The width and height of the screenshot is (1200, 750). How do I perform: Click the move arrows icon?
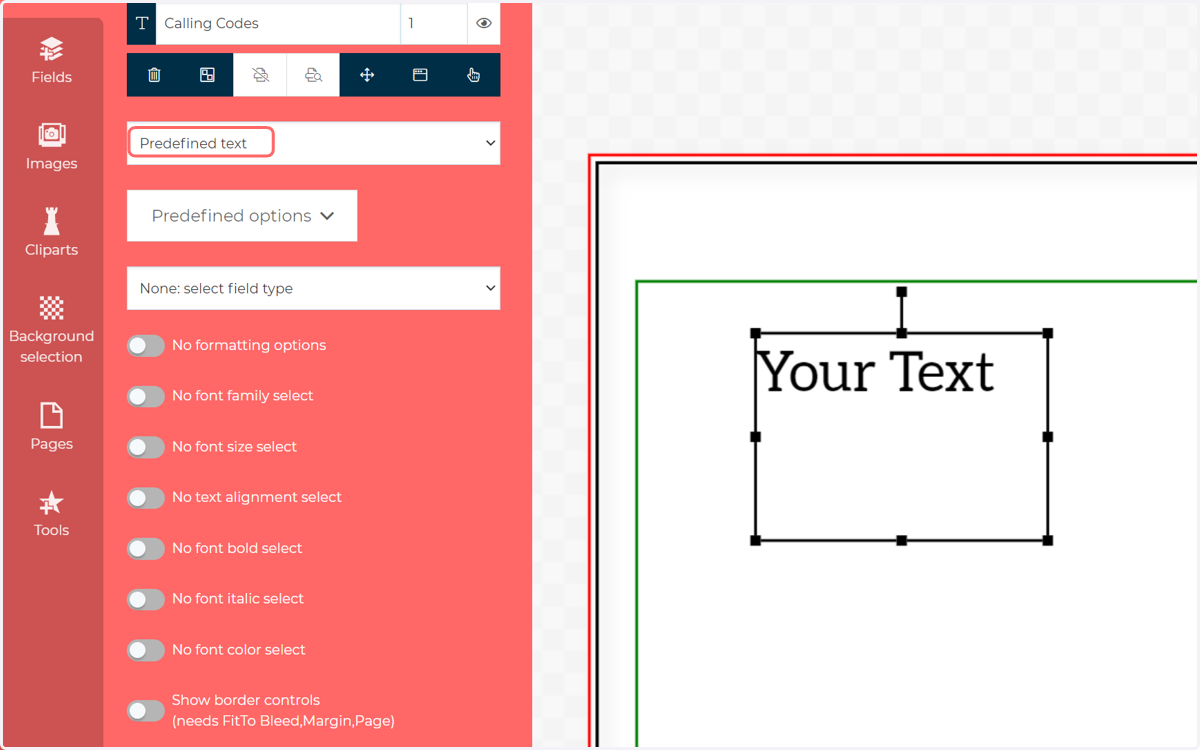(367, 75)
